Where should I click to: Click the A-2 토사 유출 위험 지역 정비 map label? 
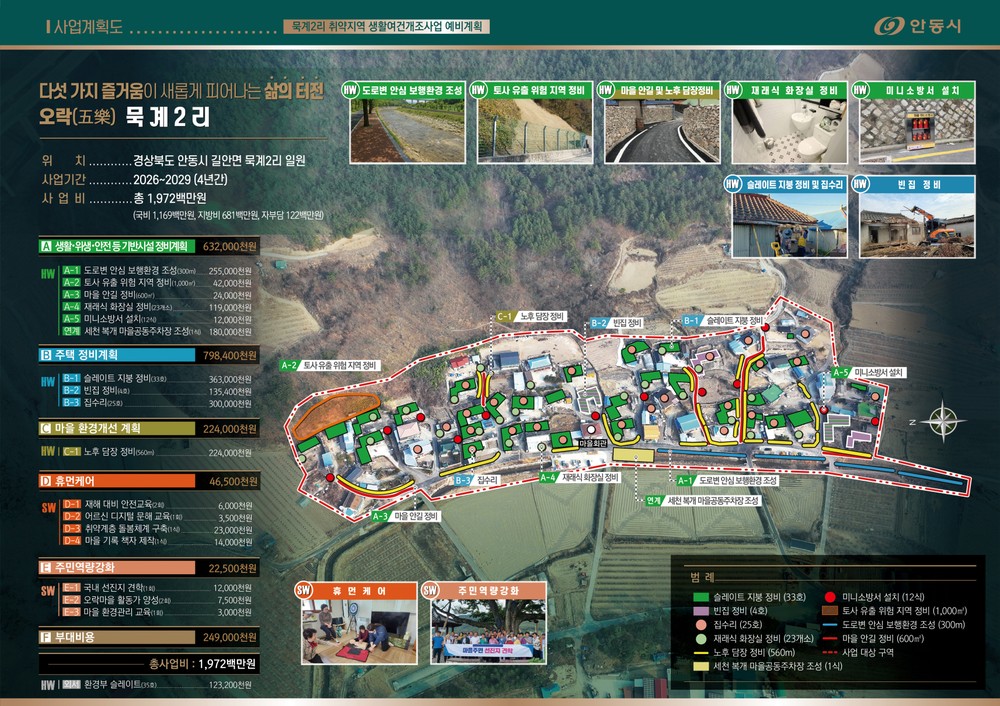click(330, 365)
